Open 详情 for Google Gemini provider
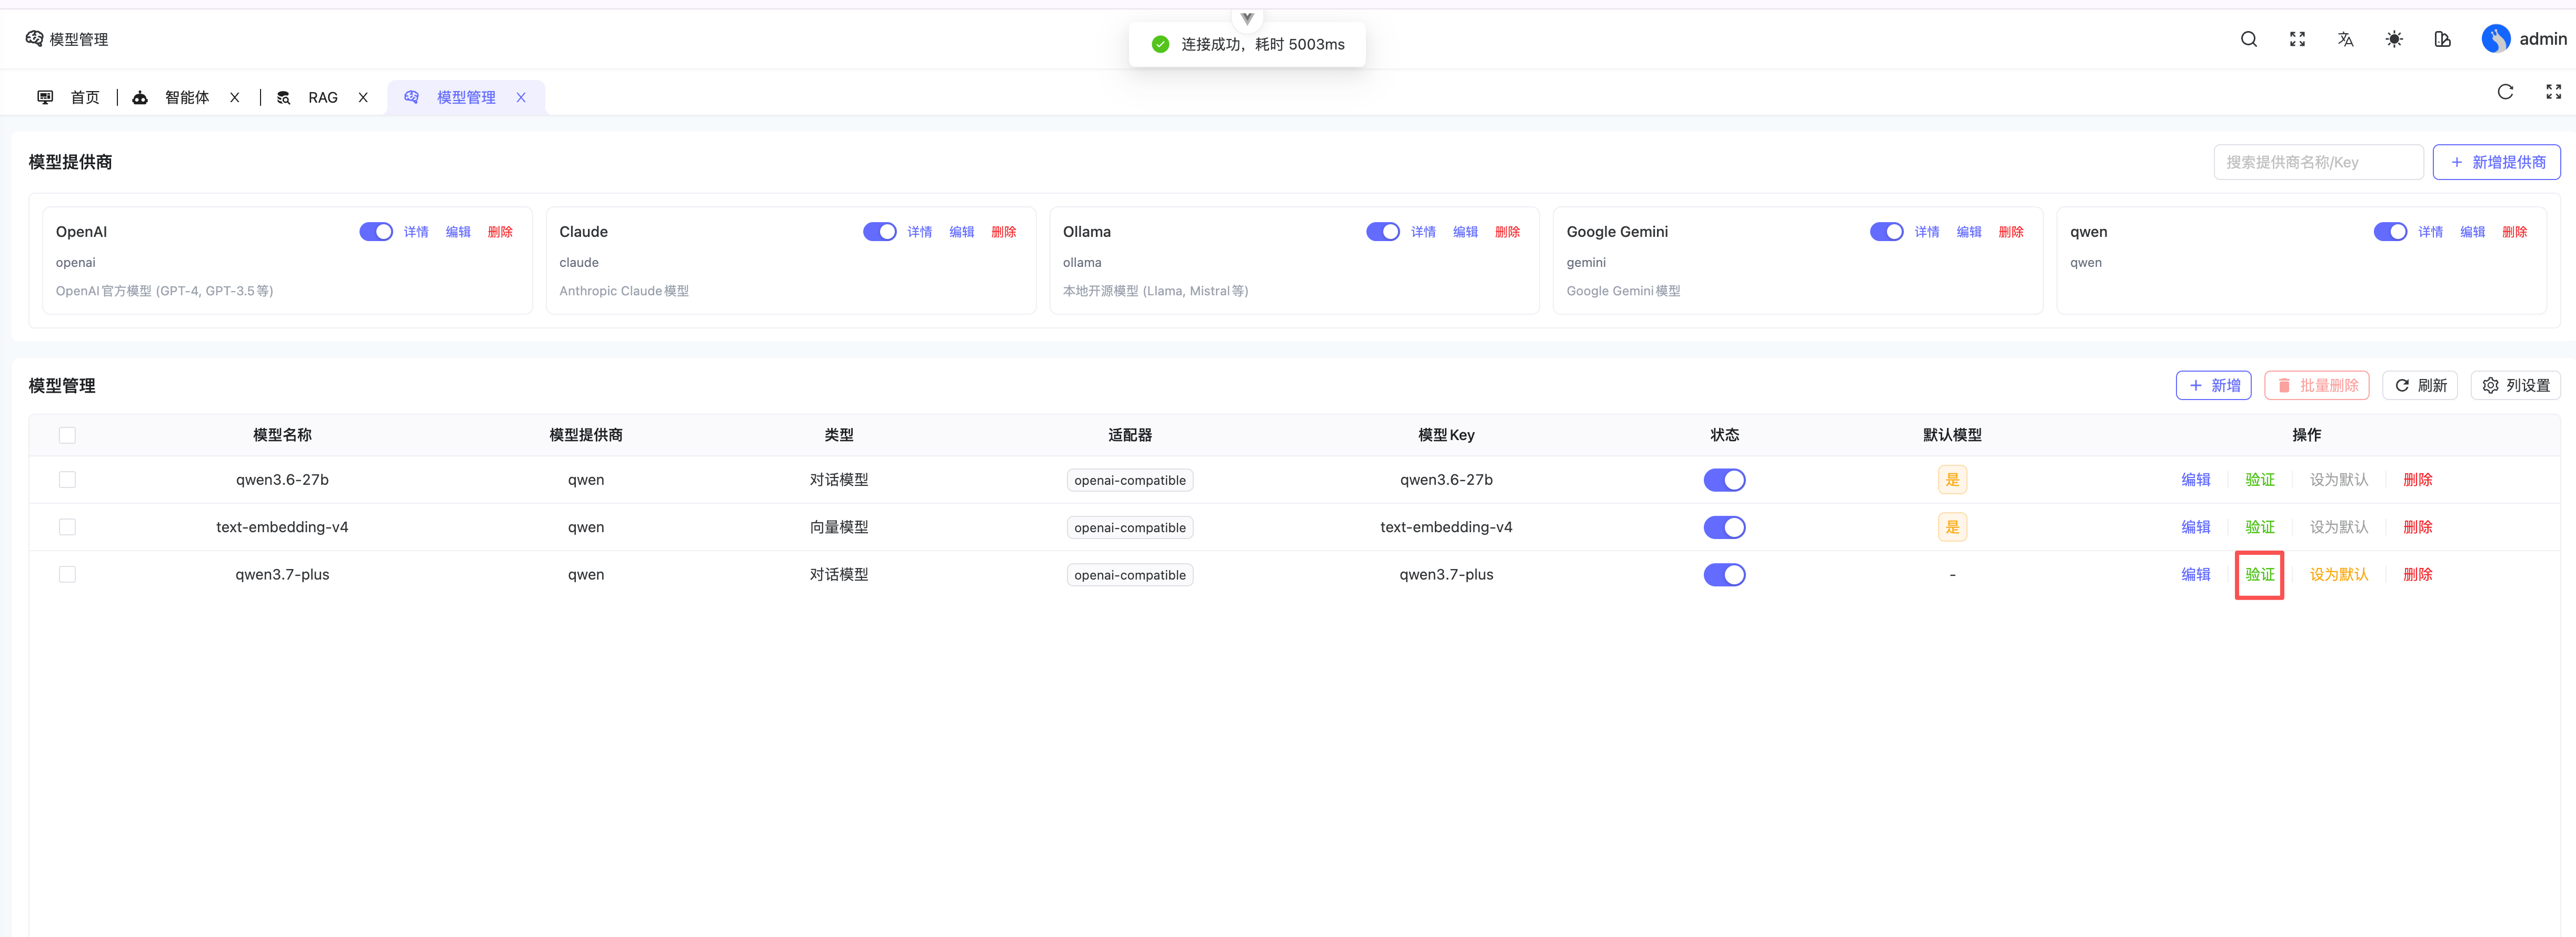The width and height of the screenshot is (2576, 937). tap(1927, 232)
